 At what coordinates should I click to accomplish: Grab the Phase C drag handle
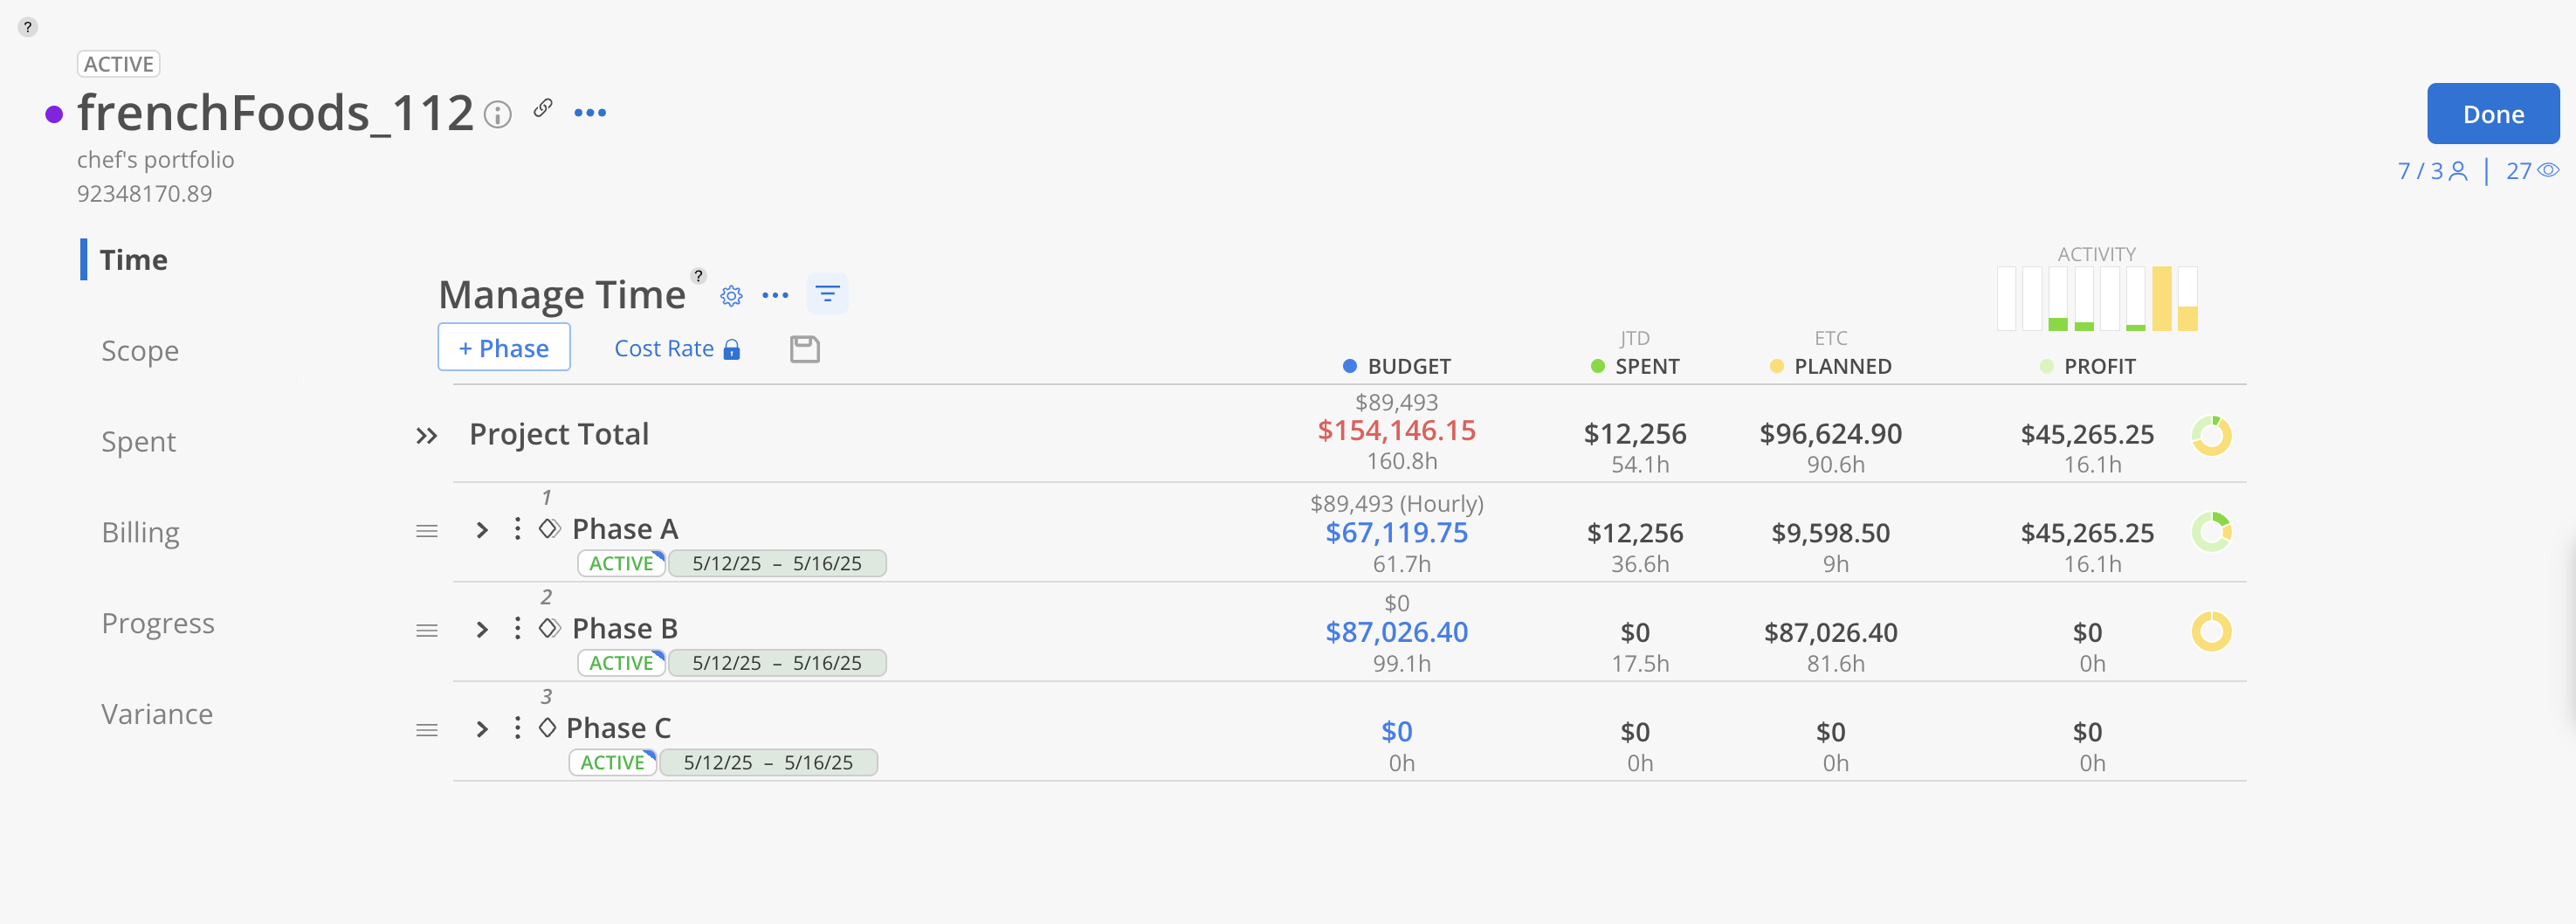coord(427,730)
